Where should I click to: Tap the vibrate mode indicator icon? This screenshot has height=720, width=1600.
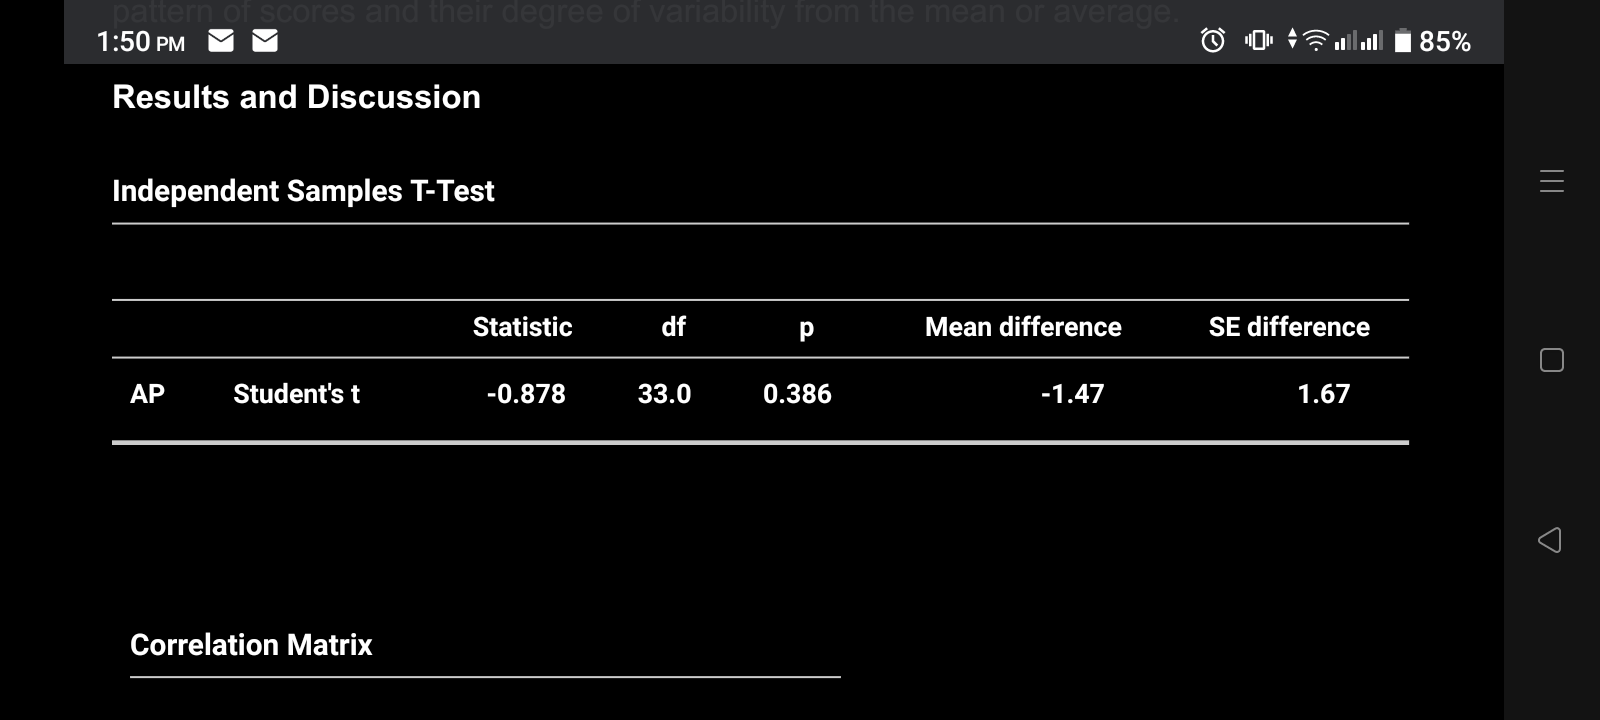click(1258, 41)
